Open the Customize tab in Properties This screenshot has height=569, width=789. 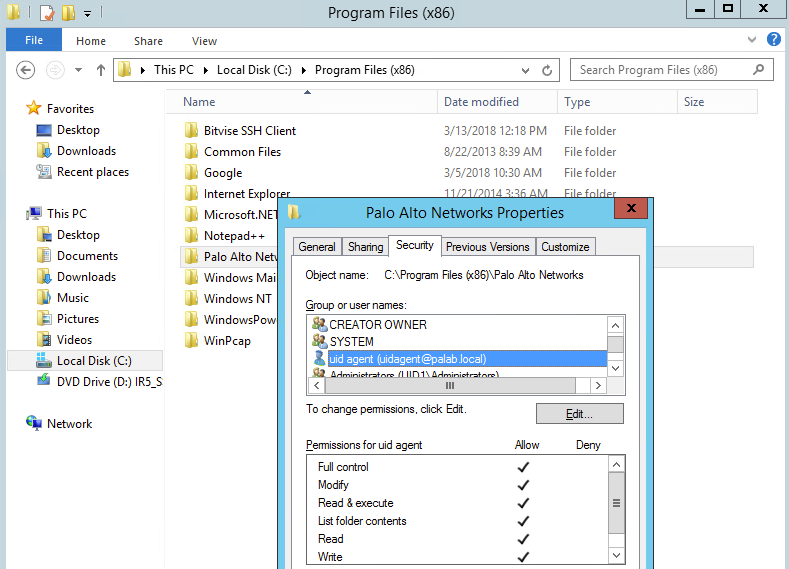pos(565,247)
